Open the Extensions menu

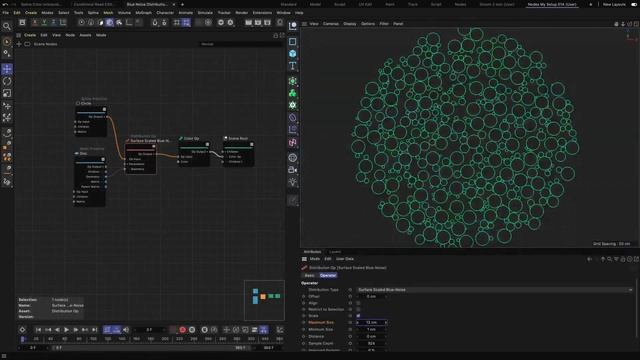click(x=262, y=13)
